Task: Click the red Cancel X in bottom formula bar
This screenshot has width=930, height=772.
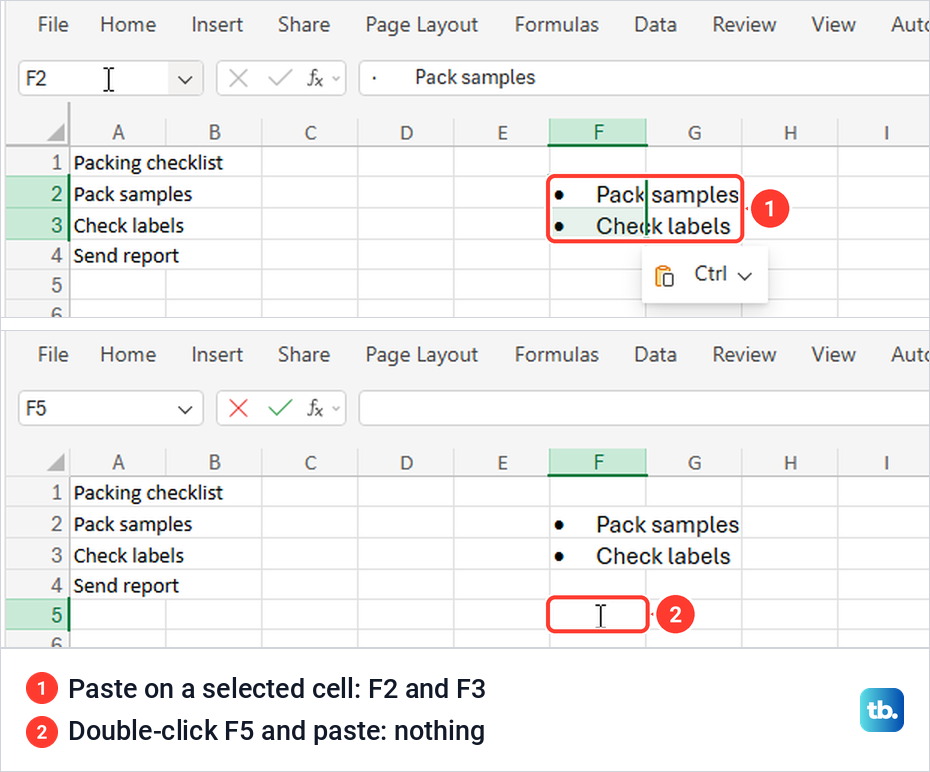Action: [x=238, y=409]
